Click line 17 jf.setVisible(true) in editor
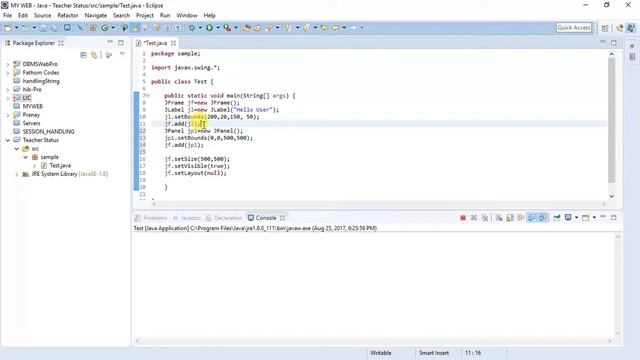 (x=197, y=166)
